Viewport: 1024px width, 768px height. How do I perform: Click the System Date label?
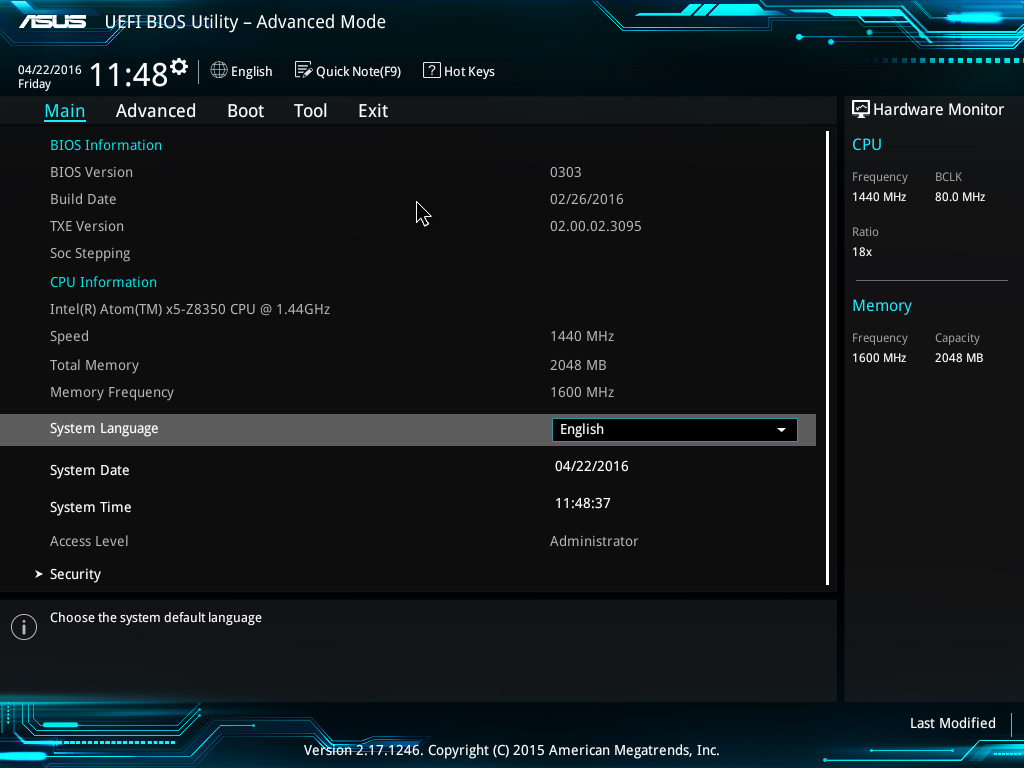89,470
